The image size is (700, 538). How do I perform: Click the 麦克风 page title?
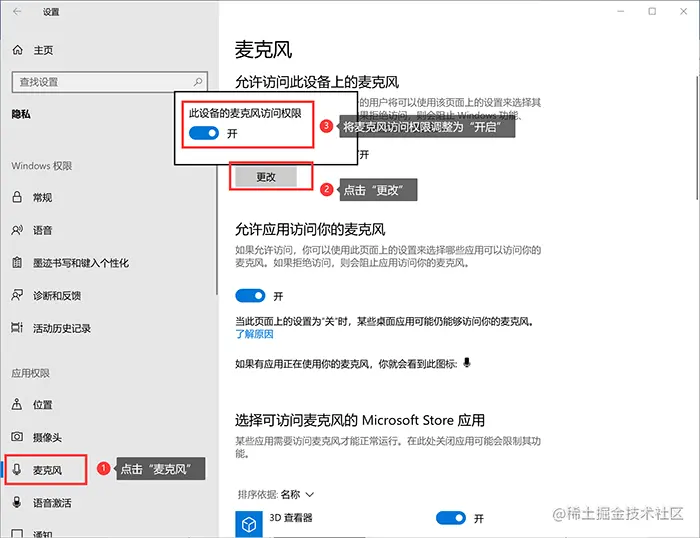click(263, 49)
